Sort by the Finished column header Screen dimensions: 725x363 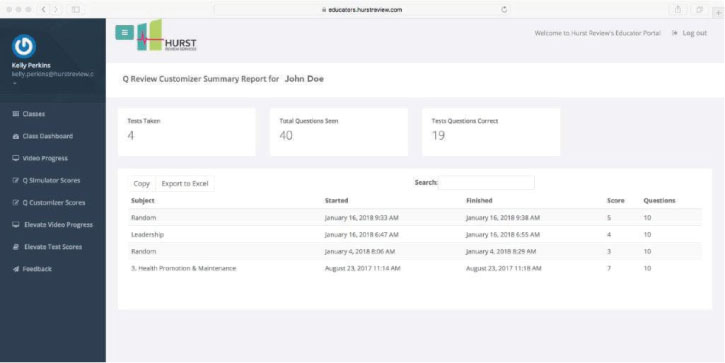479,201
